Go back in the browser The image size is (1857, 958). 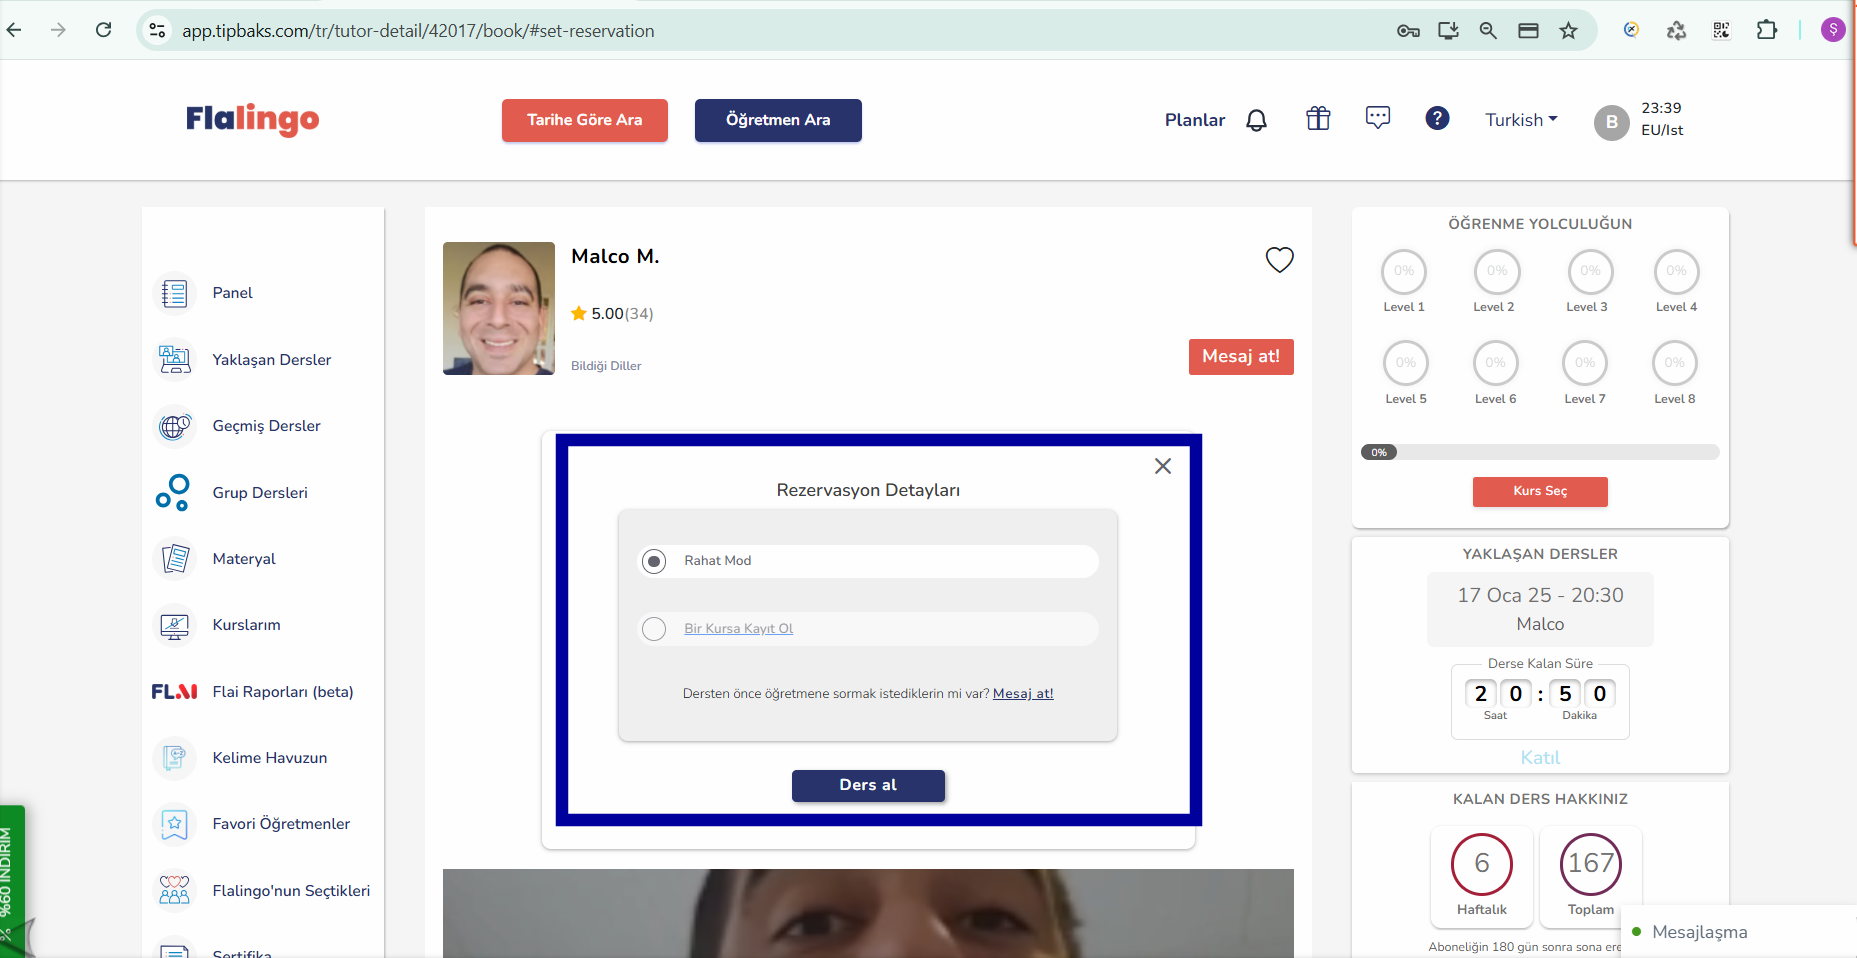click(x=14, y=30)
